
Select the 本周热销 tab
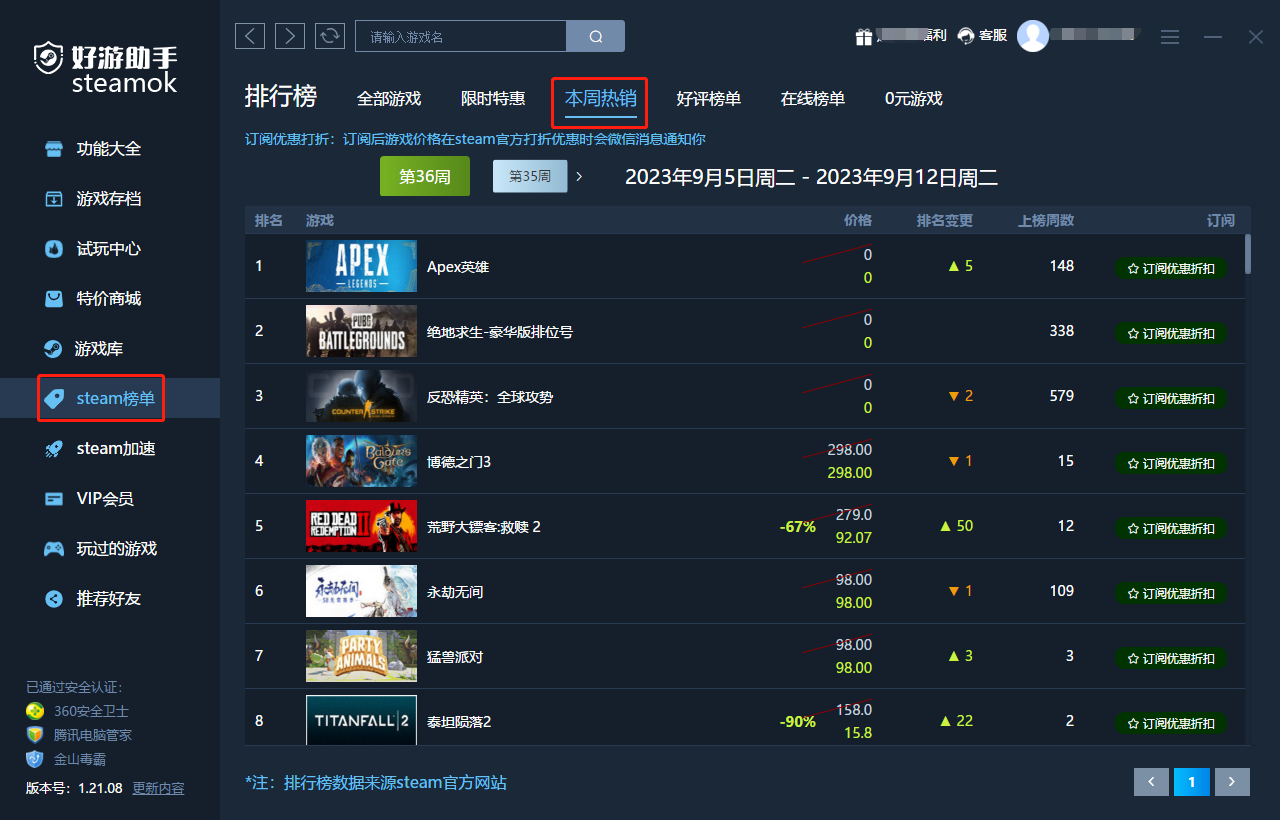601,99
